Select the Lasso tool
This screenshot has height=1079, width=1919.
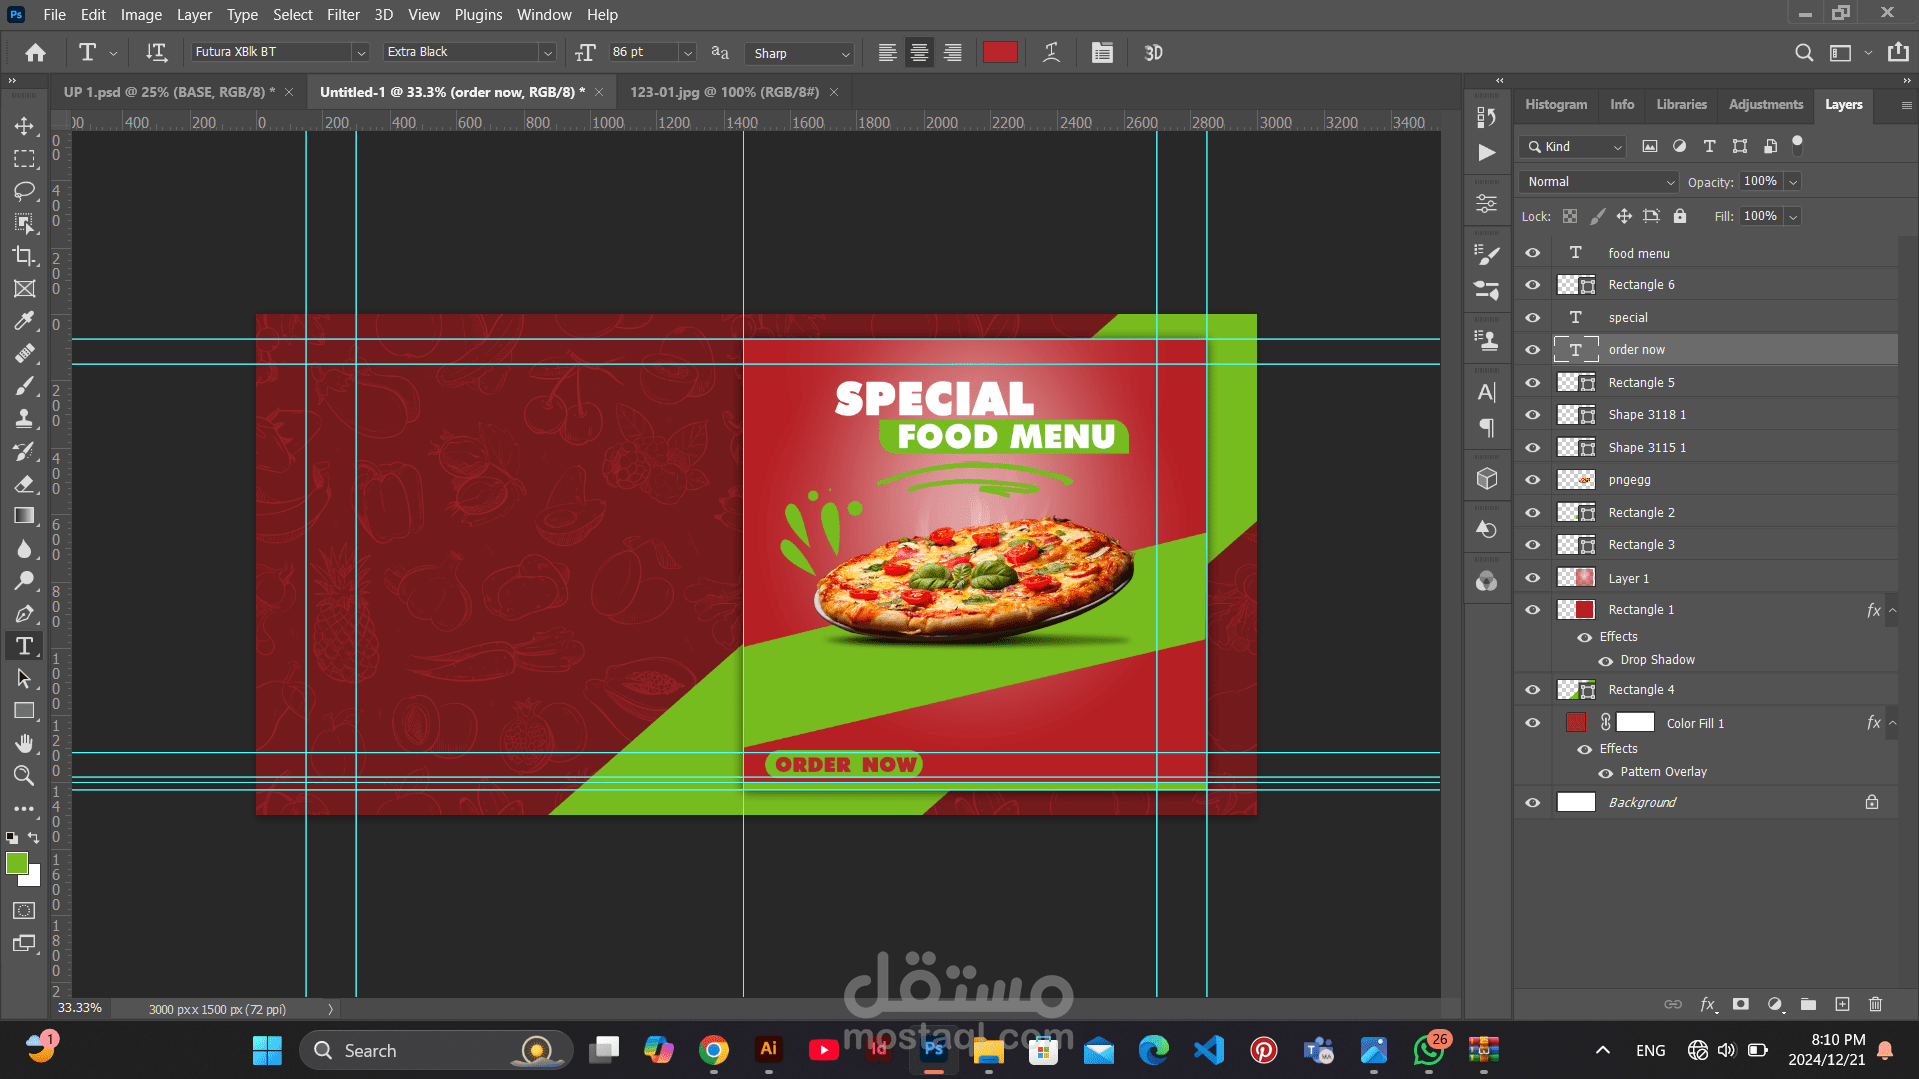click(24, 191)
